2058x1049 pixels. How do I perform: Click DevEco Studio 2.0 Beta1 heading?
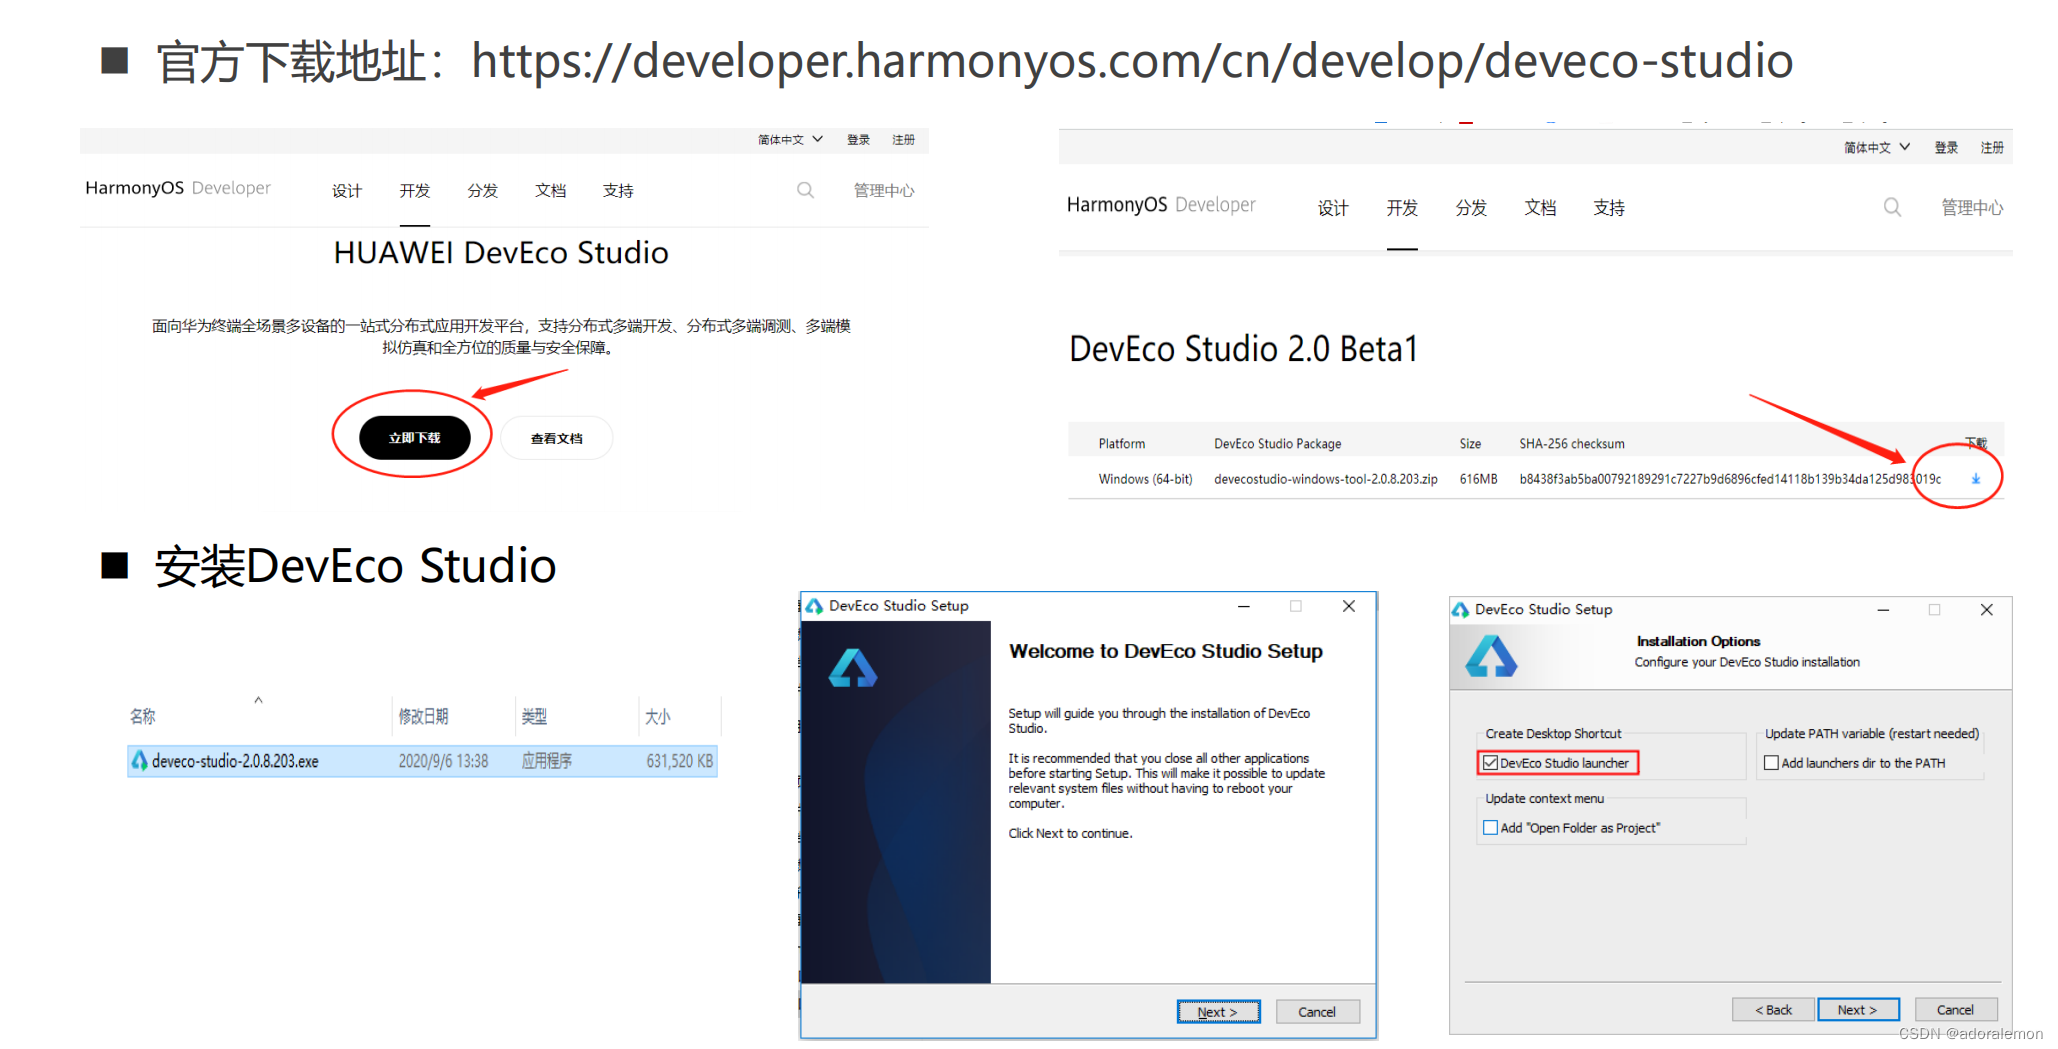(x=1244, y=349)
